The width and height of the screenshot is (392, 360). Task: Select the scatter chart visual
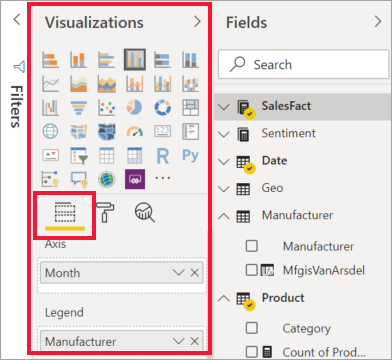tap(107, 108)
